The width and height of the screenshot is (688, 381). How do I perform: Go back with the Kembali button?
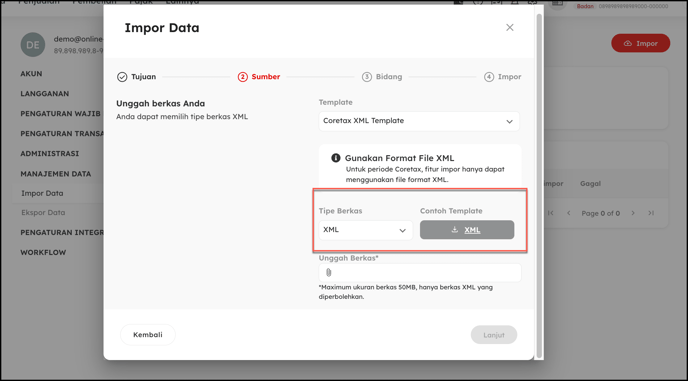tap(148, 334)
